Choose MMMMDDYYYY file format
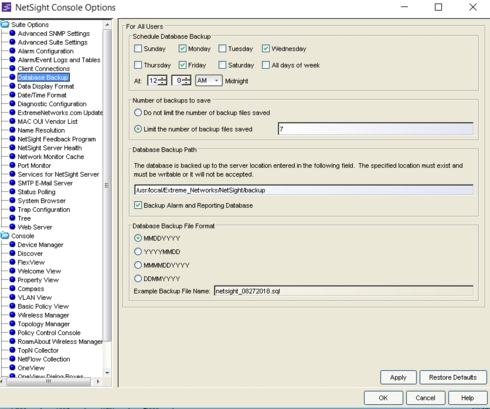490x409 pixels. pos(138,265)
